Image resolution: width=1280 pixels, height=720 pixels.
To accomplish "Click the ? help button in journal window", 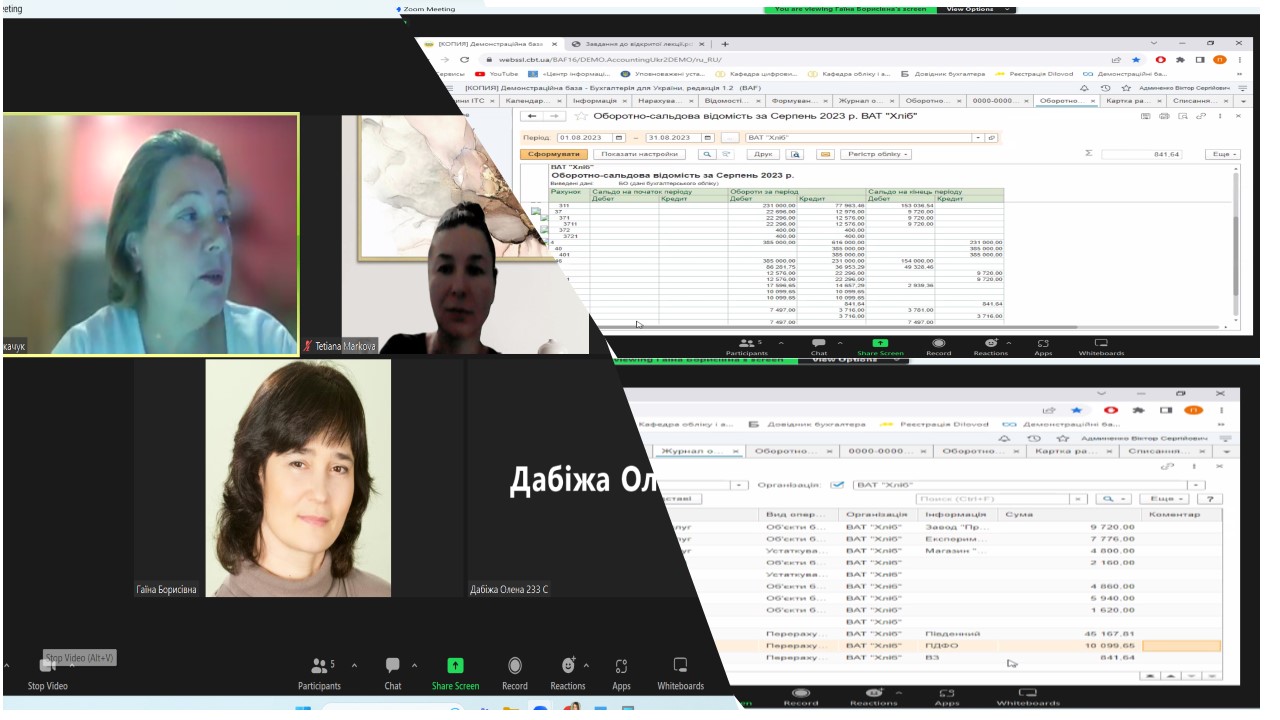I will (x=1209, y=498).
